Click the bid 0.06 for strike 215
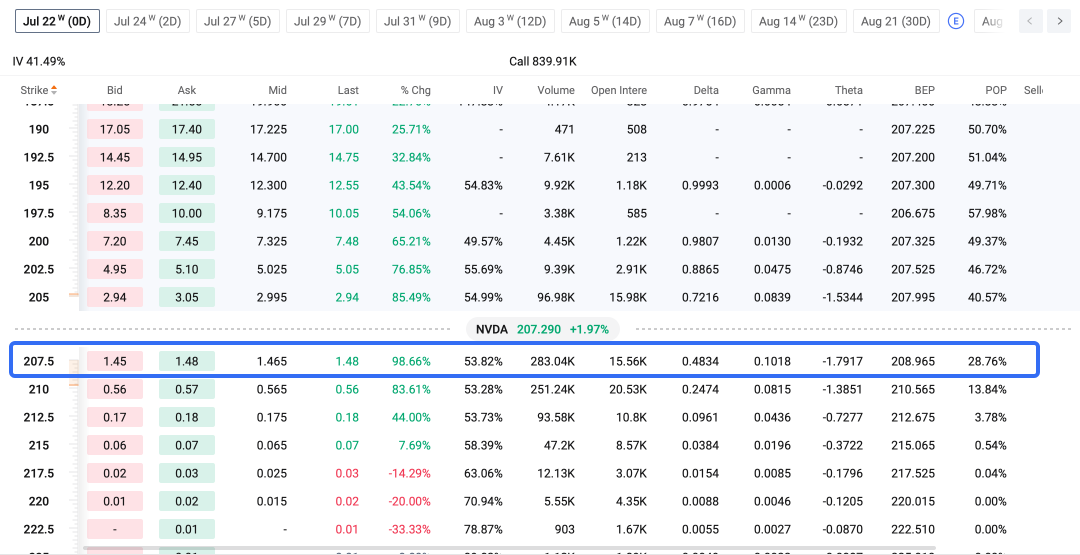This screenshot has width=1080, height=555. (x=115, y=446)
